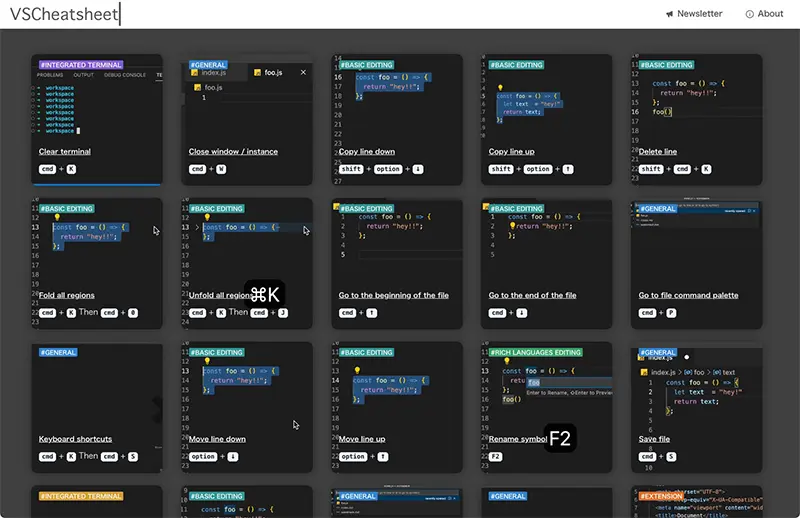Open the Delete line card title
The height and width of the screenshot is (518, 800).
tap(658, 152)
